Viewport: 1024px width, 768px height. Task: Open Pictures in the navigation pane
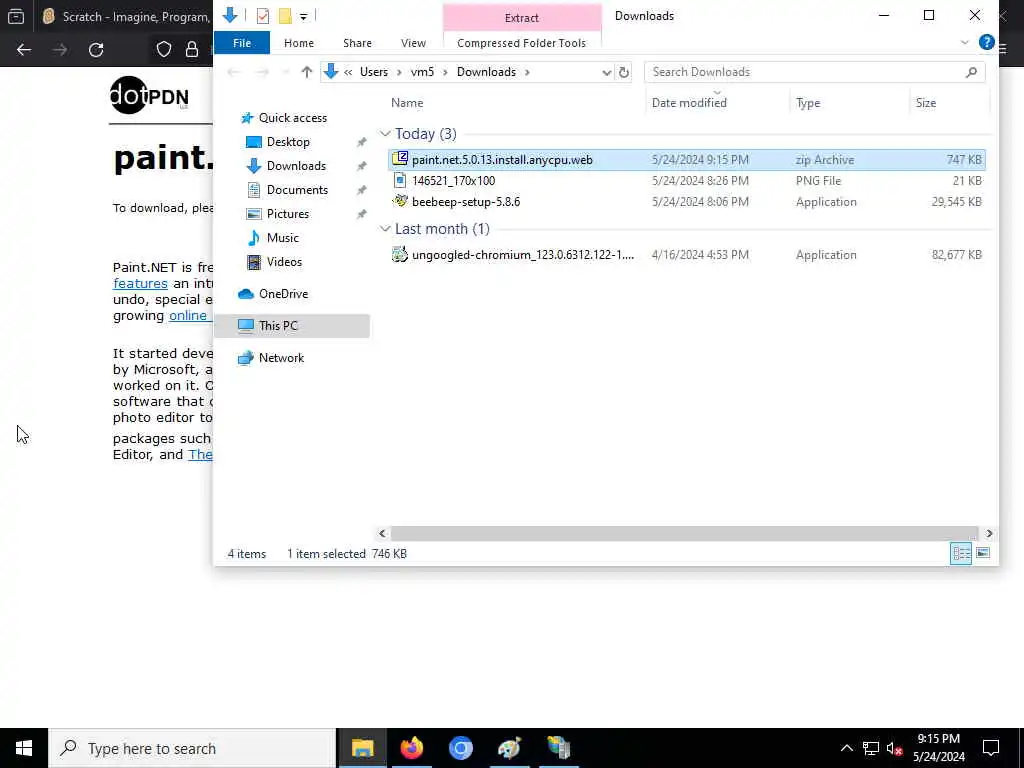[287, 214]
